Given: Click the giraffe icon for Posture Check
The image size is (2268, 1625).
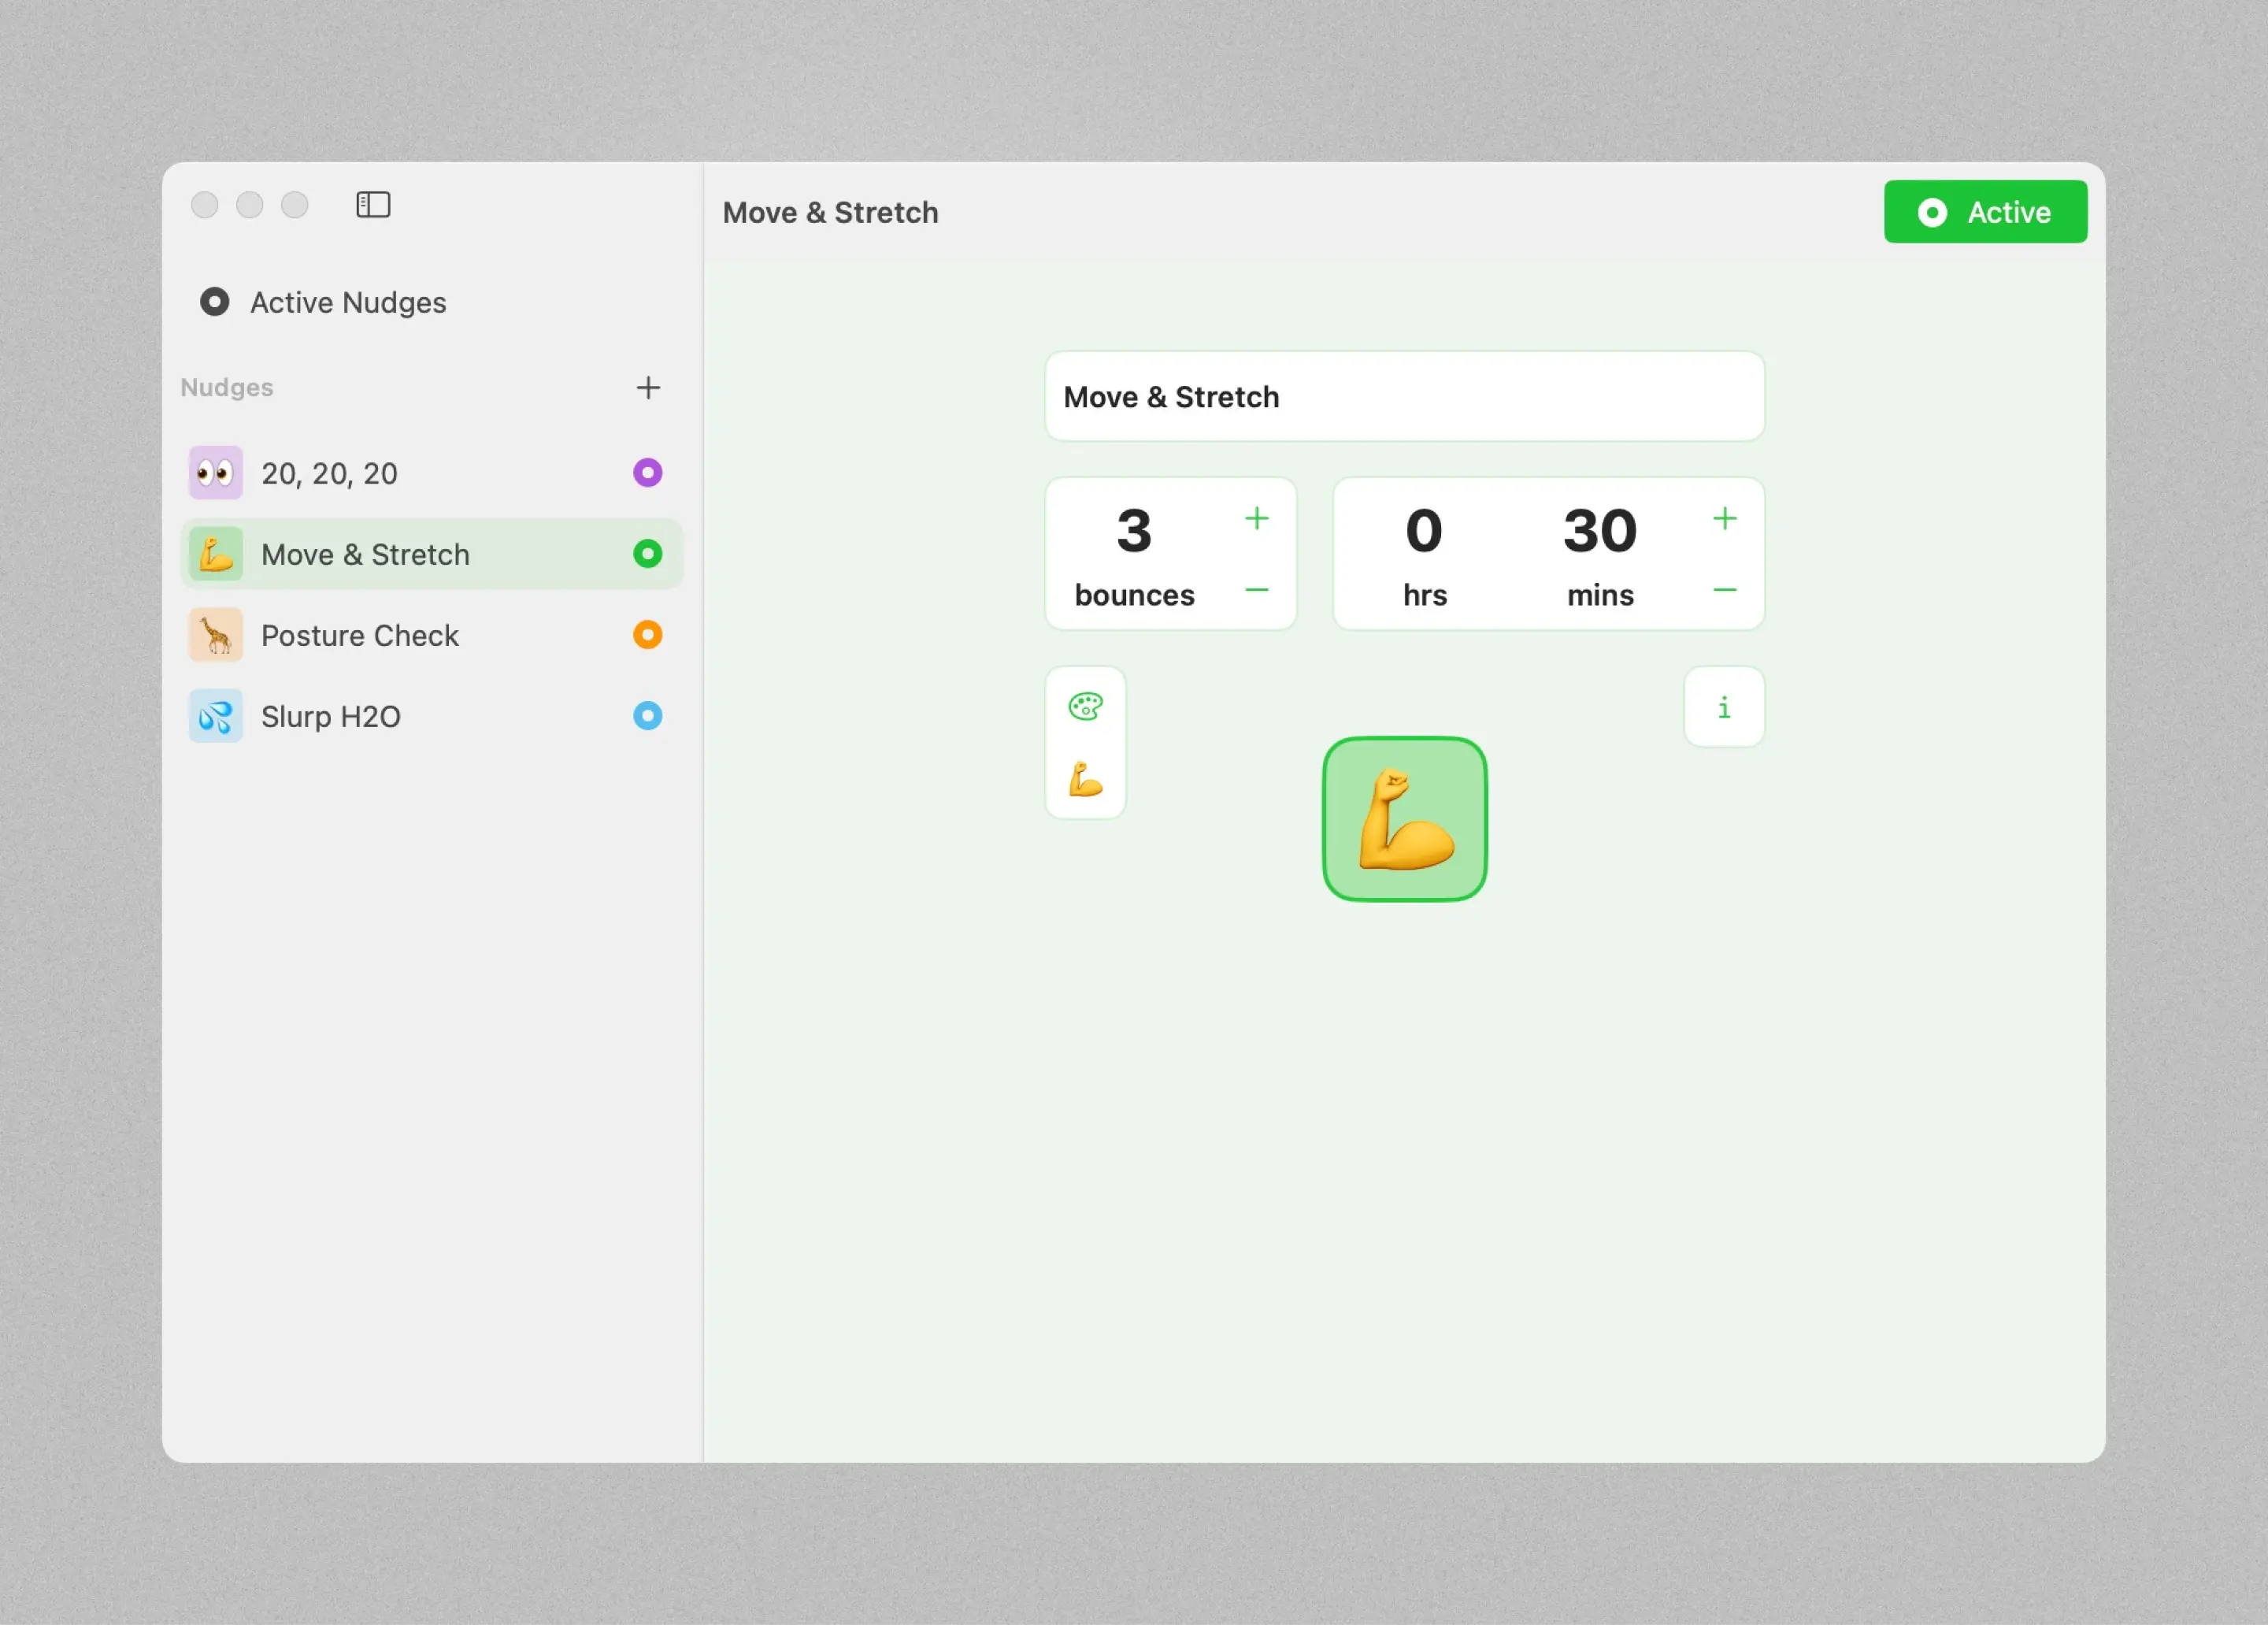Looking at the screenshot, I should 216,635.
